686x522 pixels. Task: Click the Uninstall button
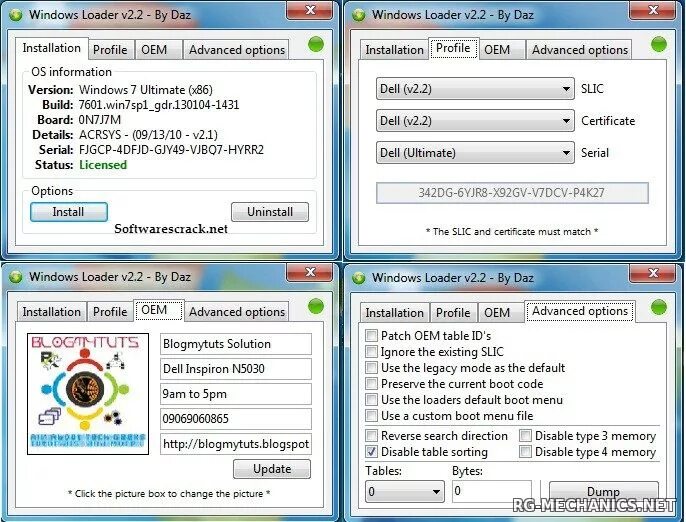pyautogui.click(x=270, y=212)
